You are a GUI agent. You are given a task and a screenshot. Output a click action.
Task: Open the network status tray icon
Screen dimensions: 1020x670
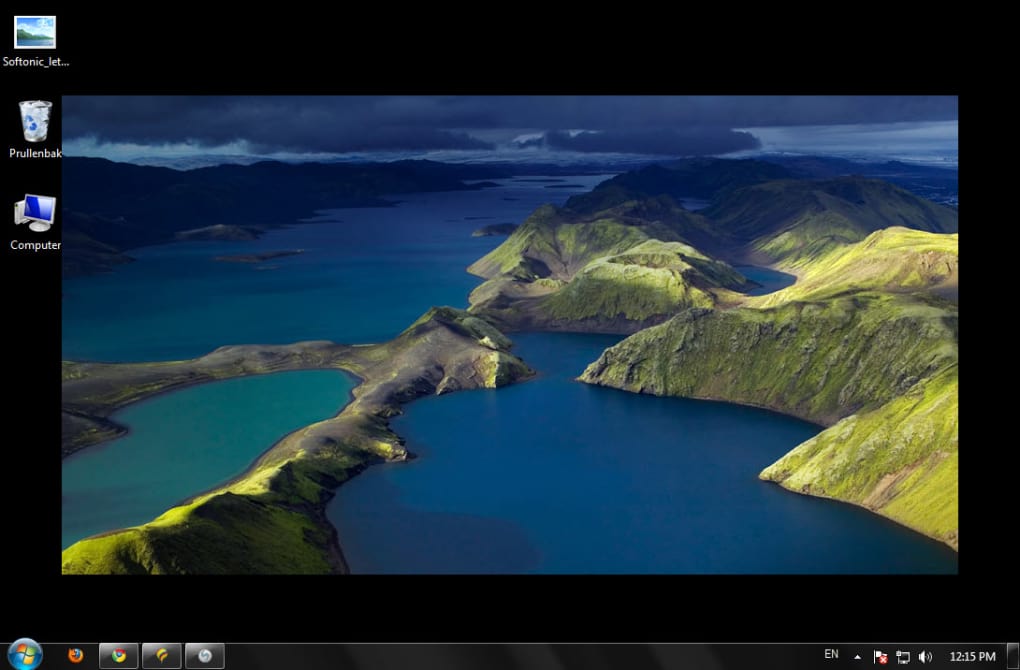pos(903,657)
